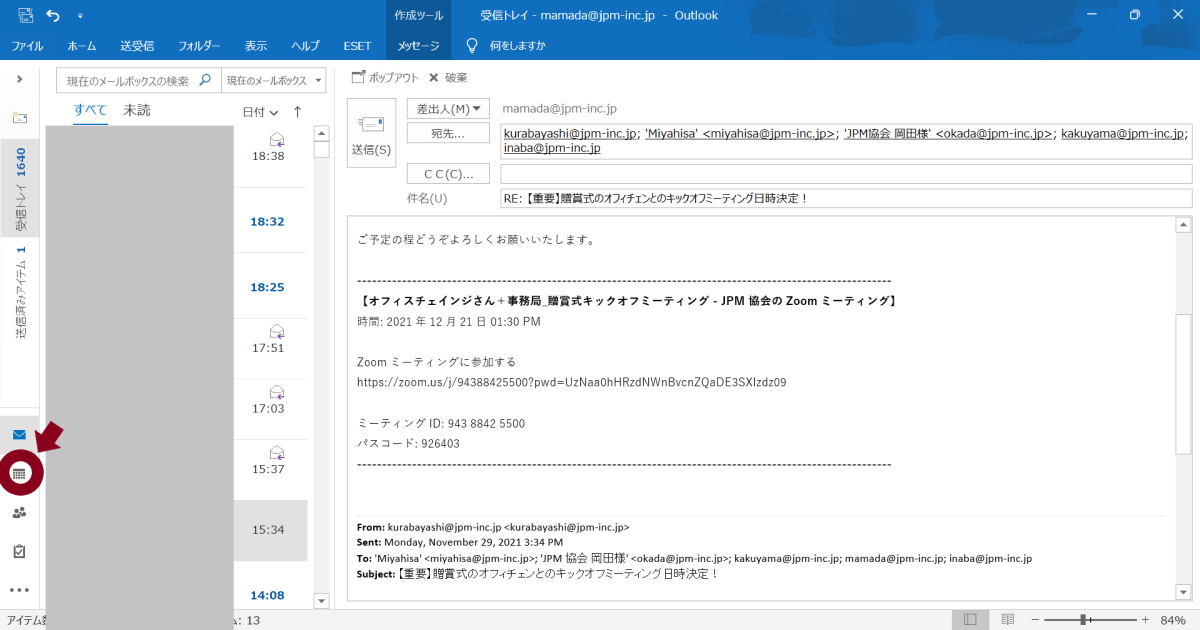Open the ヘルプ ribbon tab
The height and width of the screenshot is (630, 1200).
coord(305,46)
